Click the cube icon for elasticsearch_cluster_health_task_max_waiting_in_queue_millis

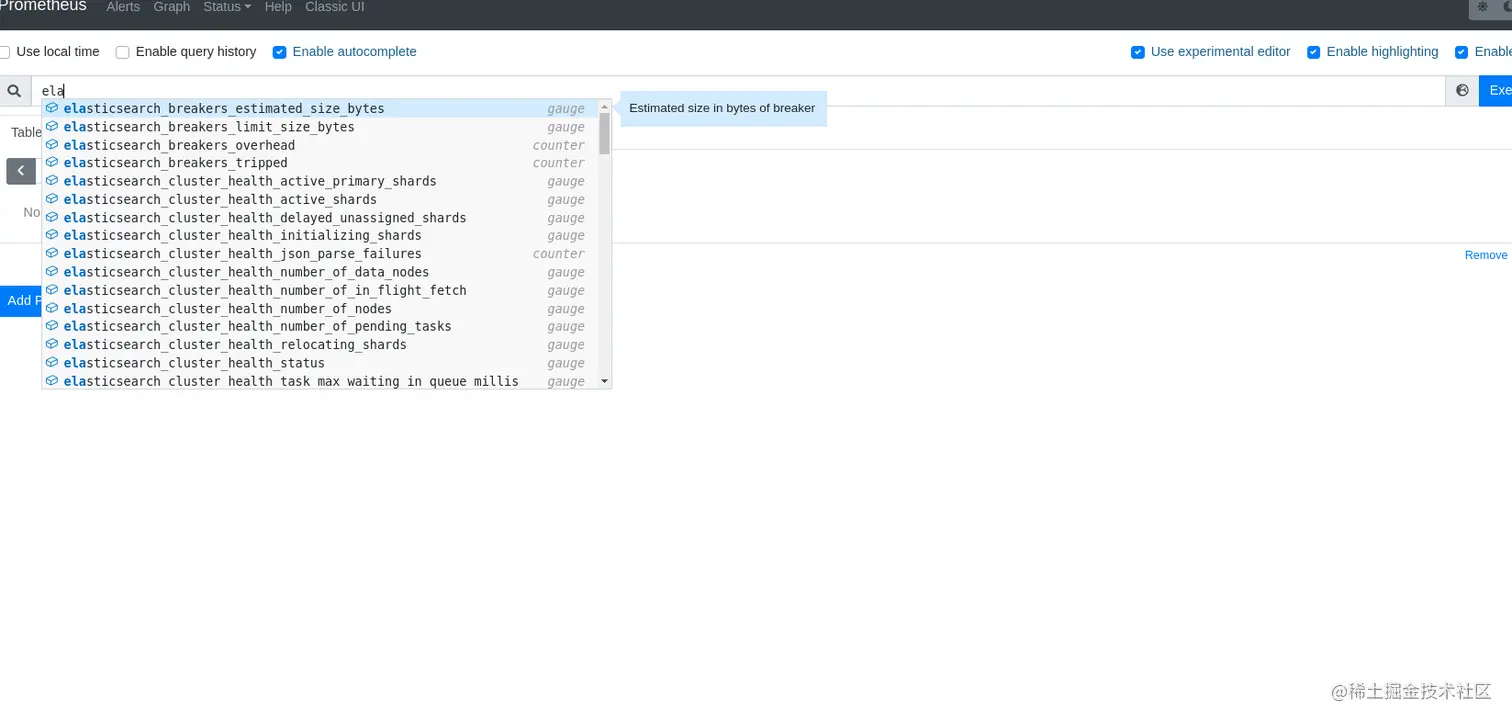click(x=52, y=380)
